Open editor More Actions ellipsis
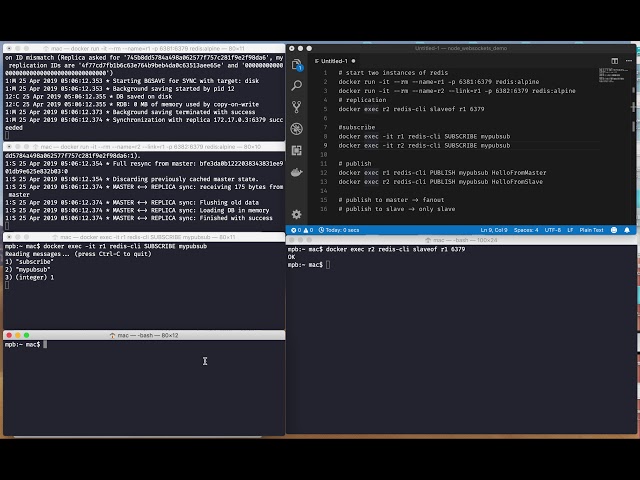Image resolution: width=640 pixels, height=480 pixels. pos(629,61)
